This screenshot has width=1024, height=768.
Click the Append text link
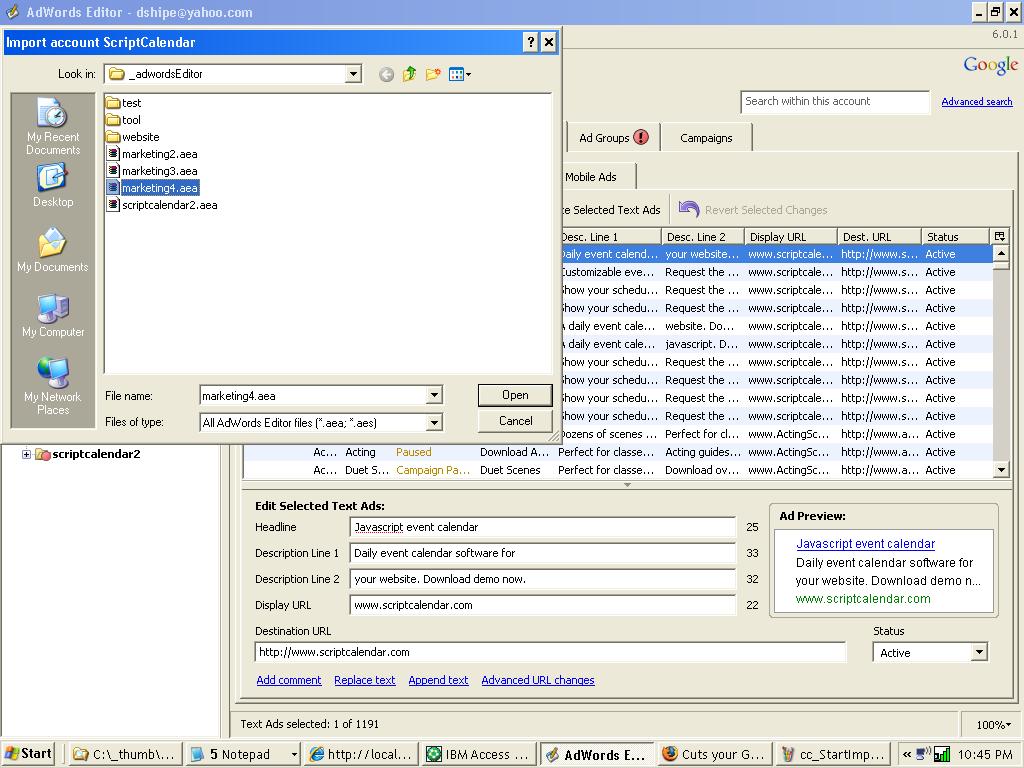[x=438, y=680]
